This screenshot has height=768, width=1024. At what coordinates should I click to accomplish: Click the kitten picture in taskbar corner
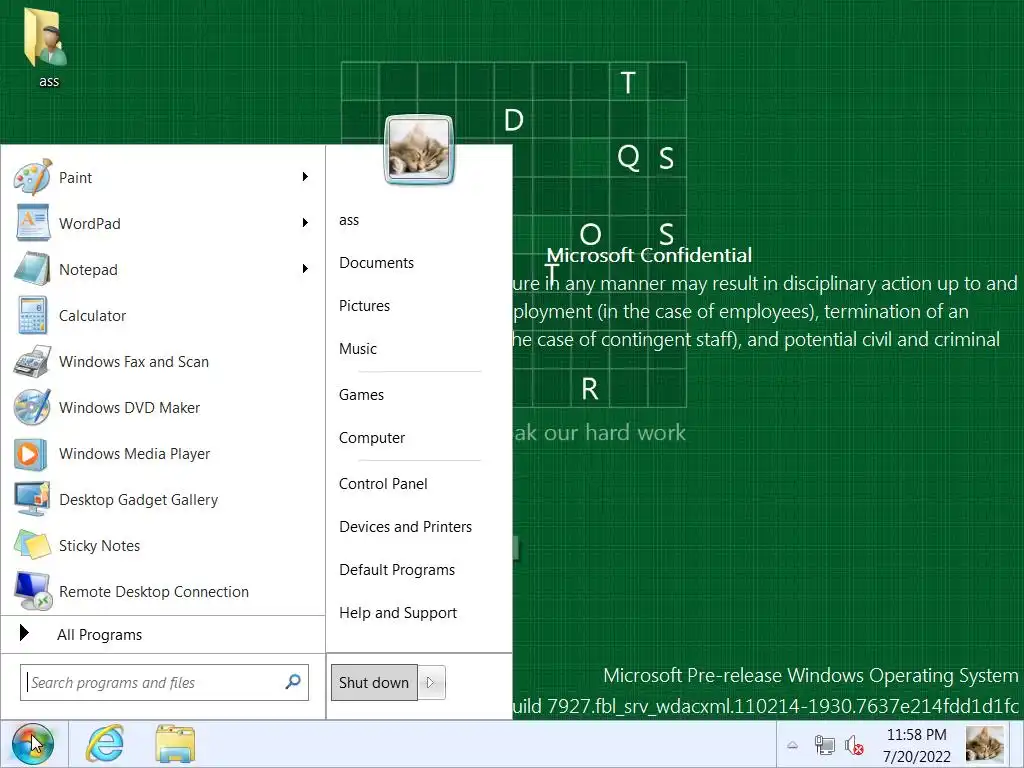coord(985,744)
